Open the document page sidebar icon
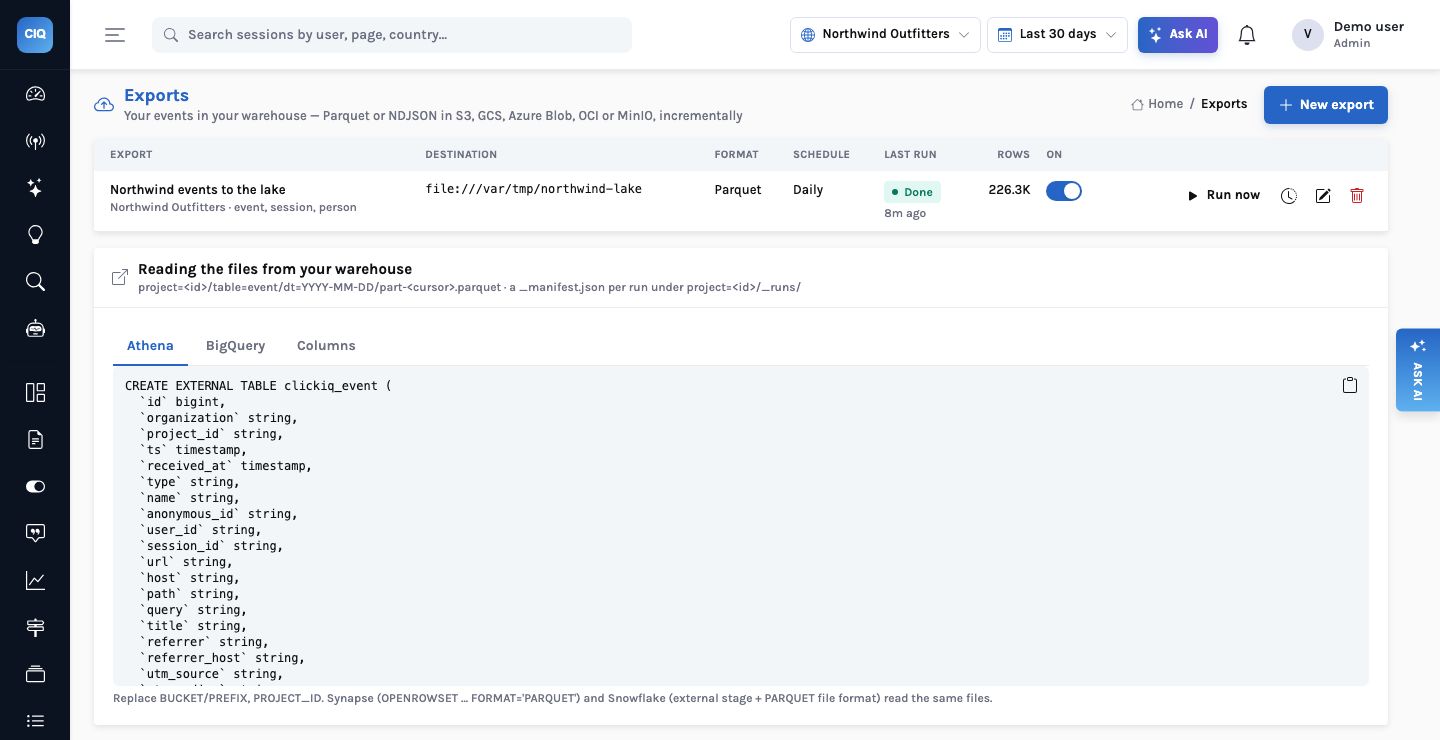The width and height of the screenshot is (1440, 740). click(35, 439)
